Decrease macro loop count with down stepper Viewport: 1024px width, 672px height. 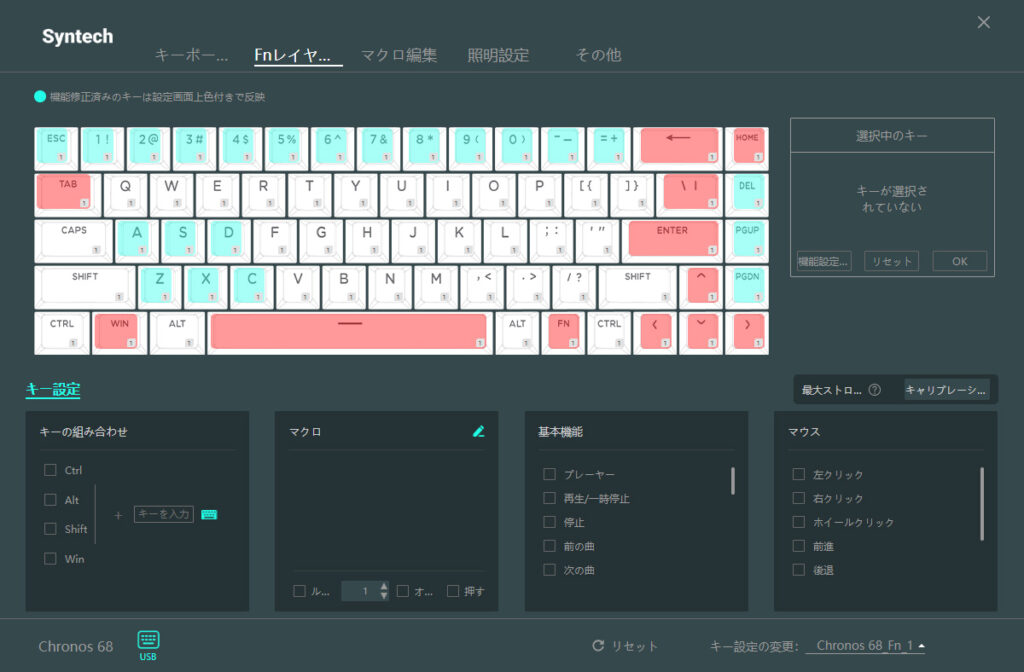tap(384, 596)
